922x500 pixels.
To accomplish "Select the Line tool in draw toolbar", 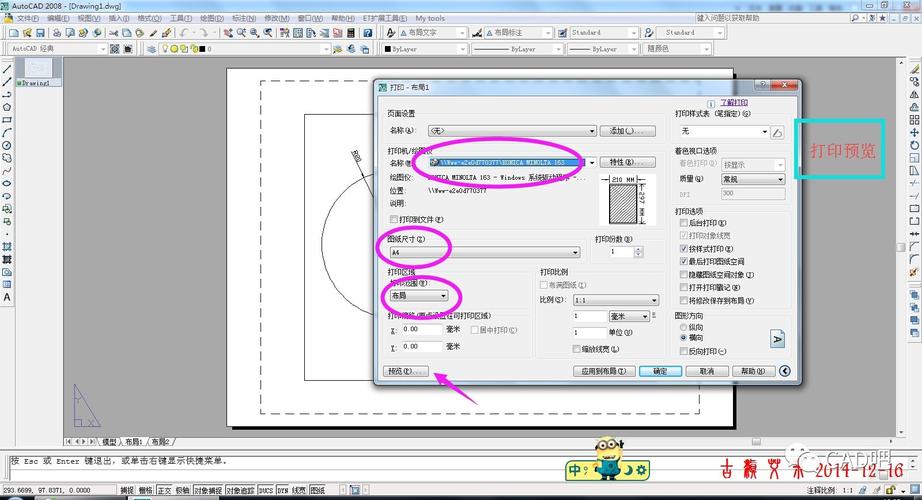I will tap(7, 69).
